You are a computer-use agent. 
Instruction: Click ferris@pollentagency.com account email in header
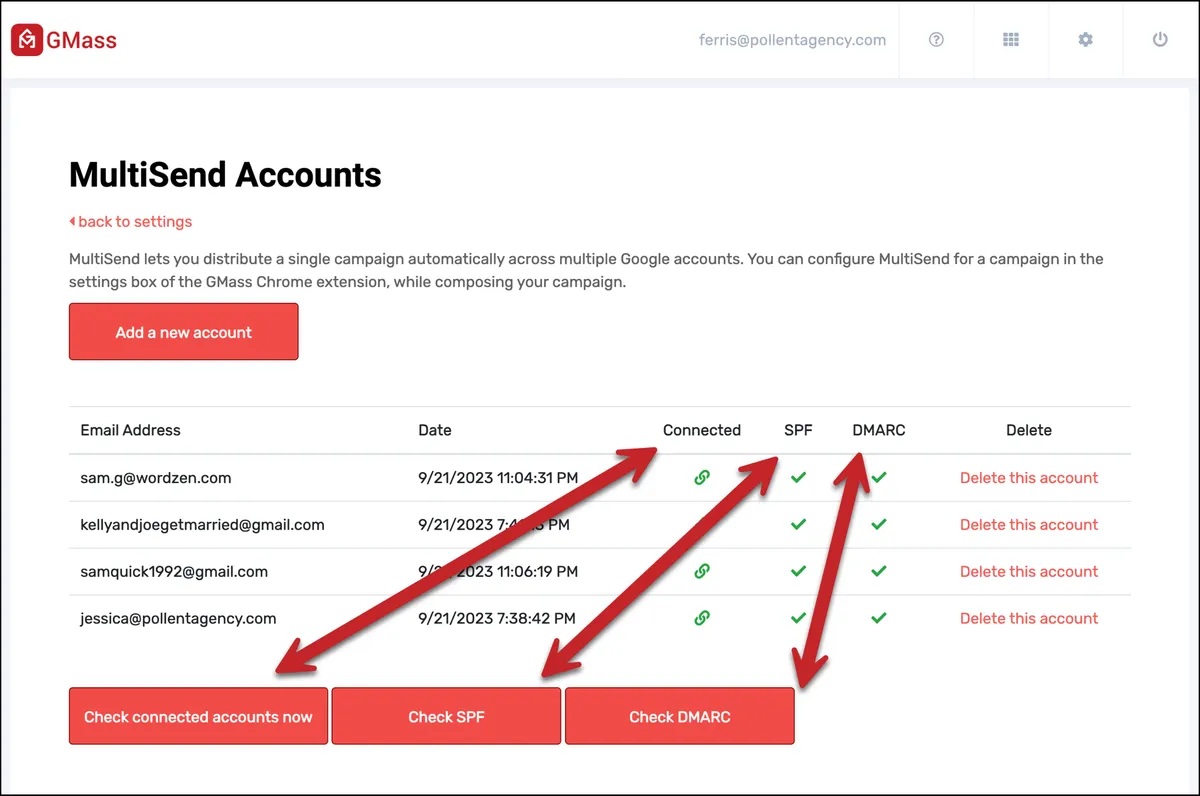(793, 40)
